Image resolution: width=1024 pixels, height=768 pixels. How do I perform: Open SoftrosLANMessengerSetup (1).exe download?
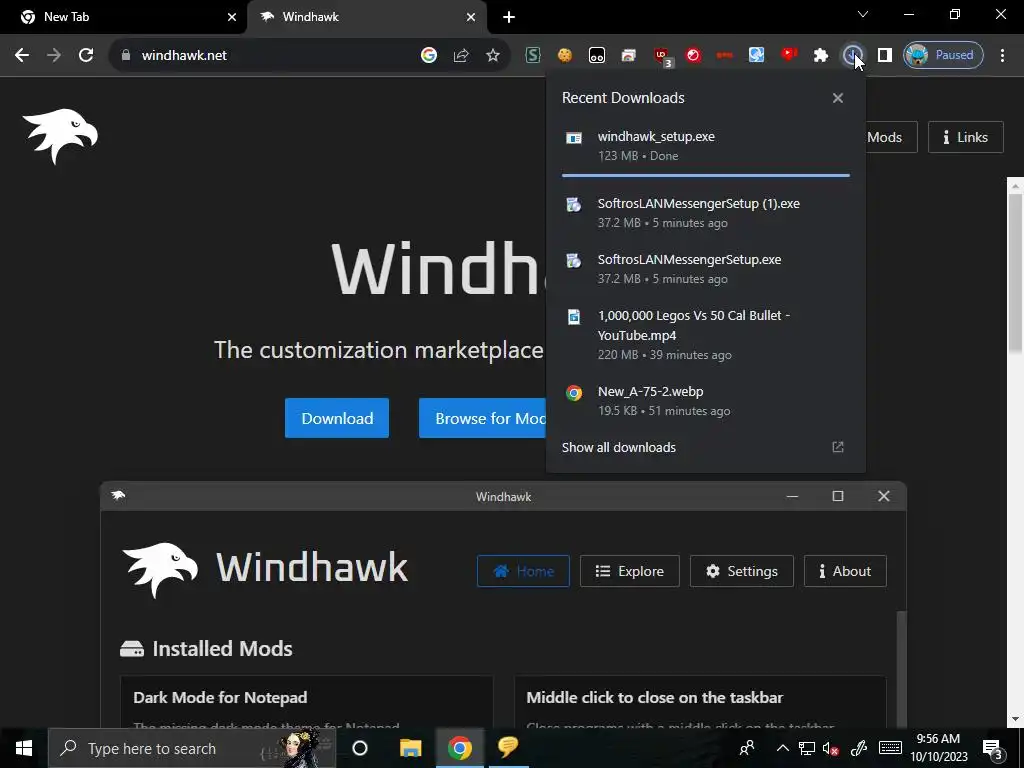pos(705,213)
